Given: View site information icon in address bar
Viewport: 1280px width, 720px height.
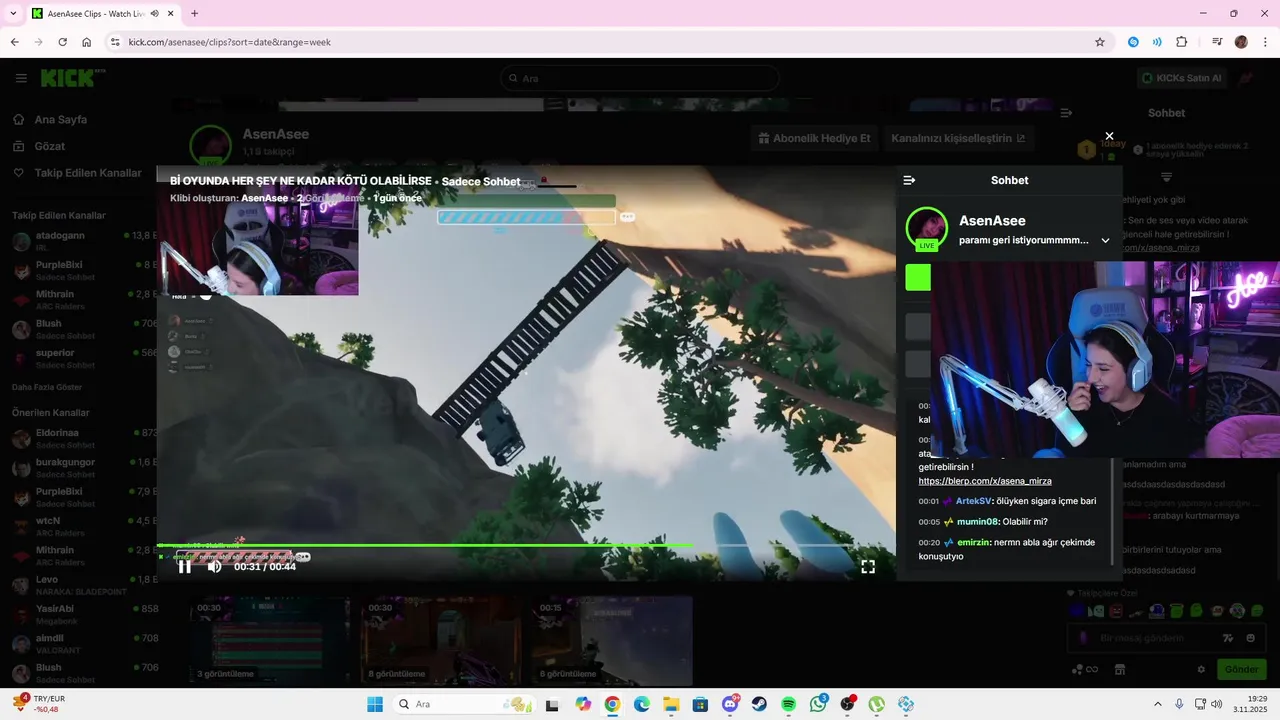Looking at the screenshot, I should point(115,42).
